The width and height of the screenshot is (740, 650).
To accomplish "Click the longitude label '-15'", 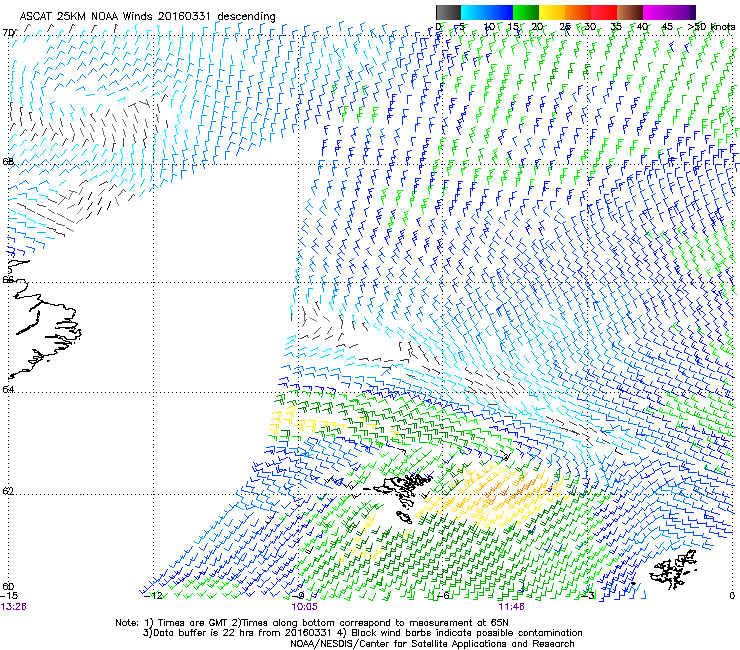I will 9,596.
